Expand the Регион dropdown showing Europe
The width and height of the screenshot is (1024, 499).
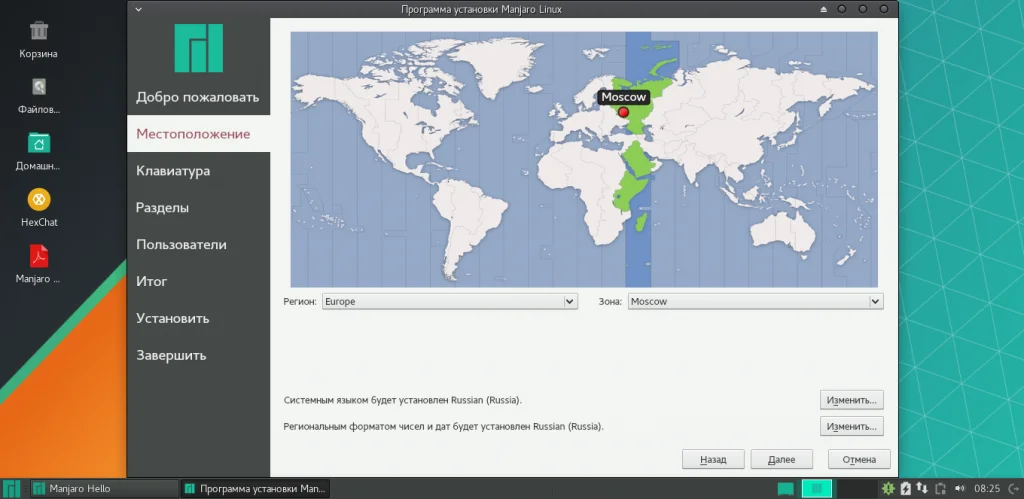(x=450, y=302)
